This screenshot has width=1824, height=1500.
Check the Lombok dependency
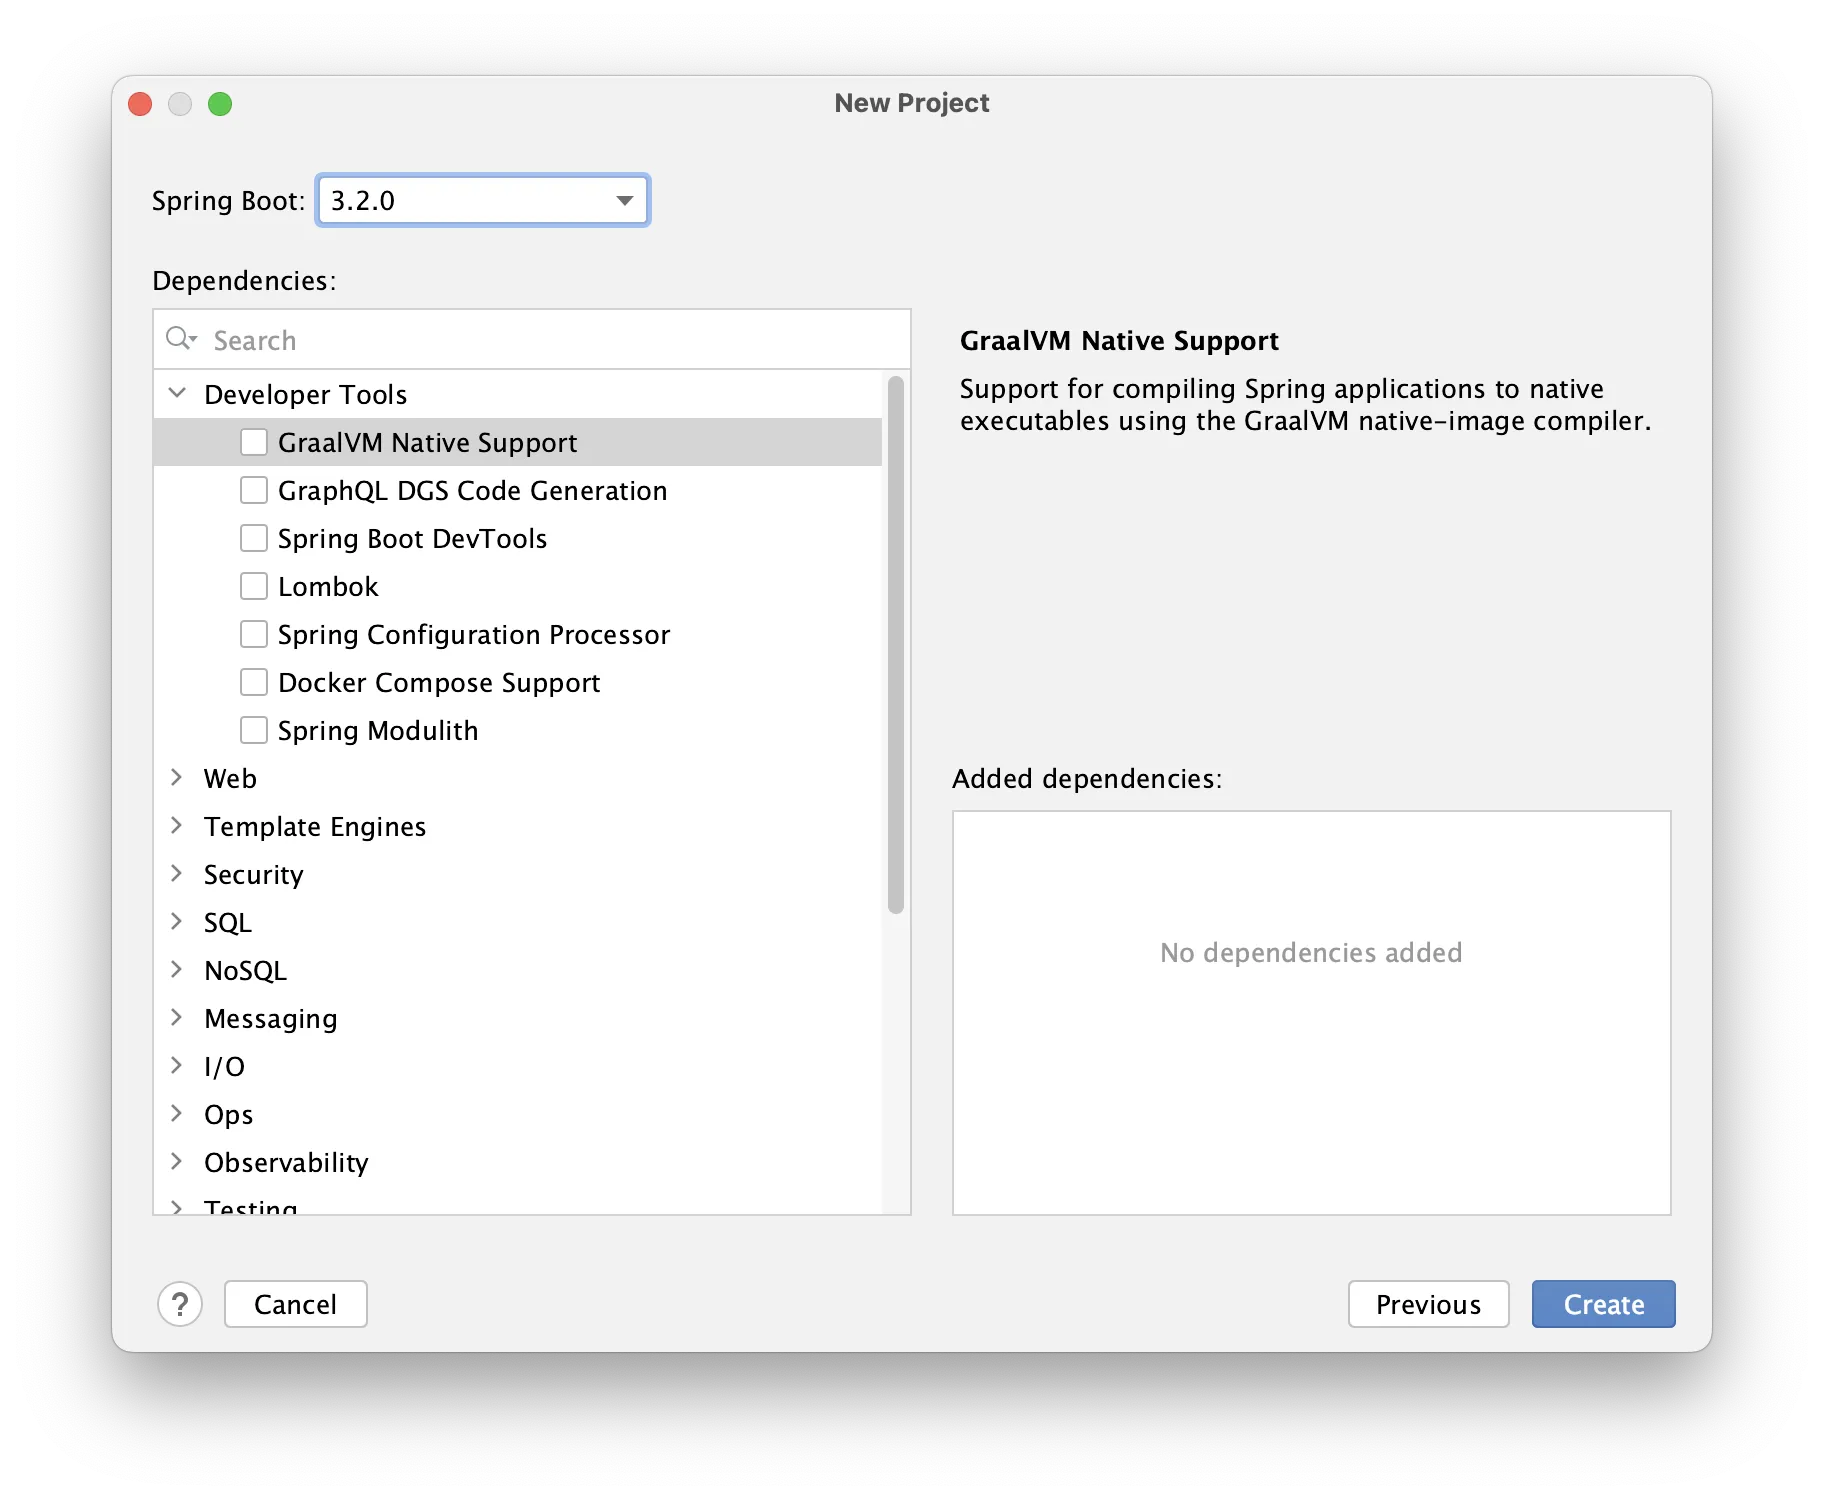pos(254,585)
